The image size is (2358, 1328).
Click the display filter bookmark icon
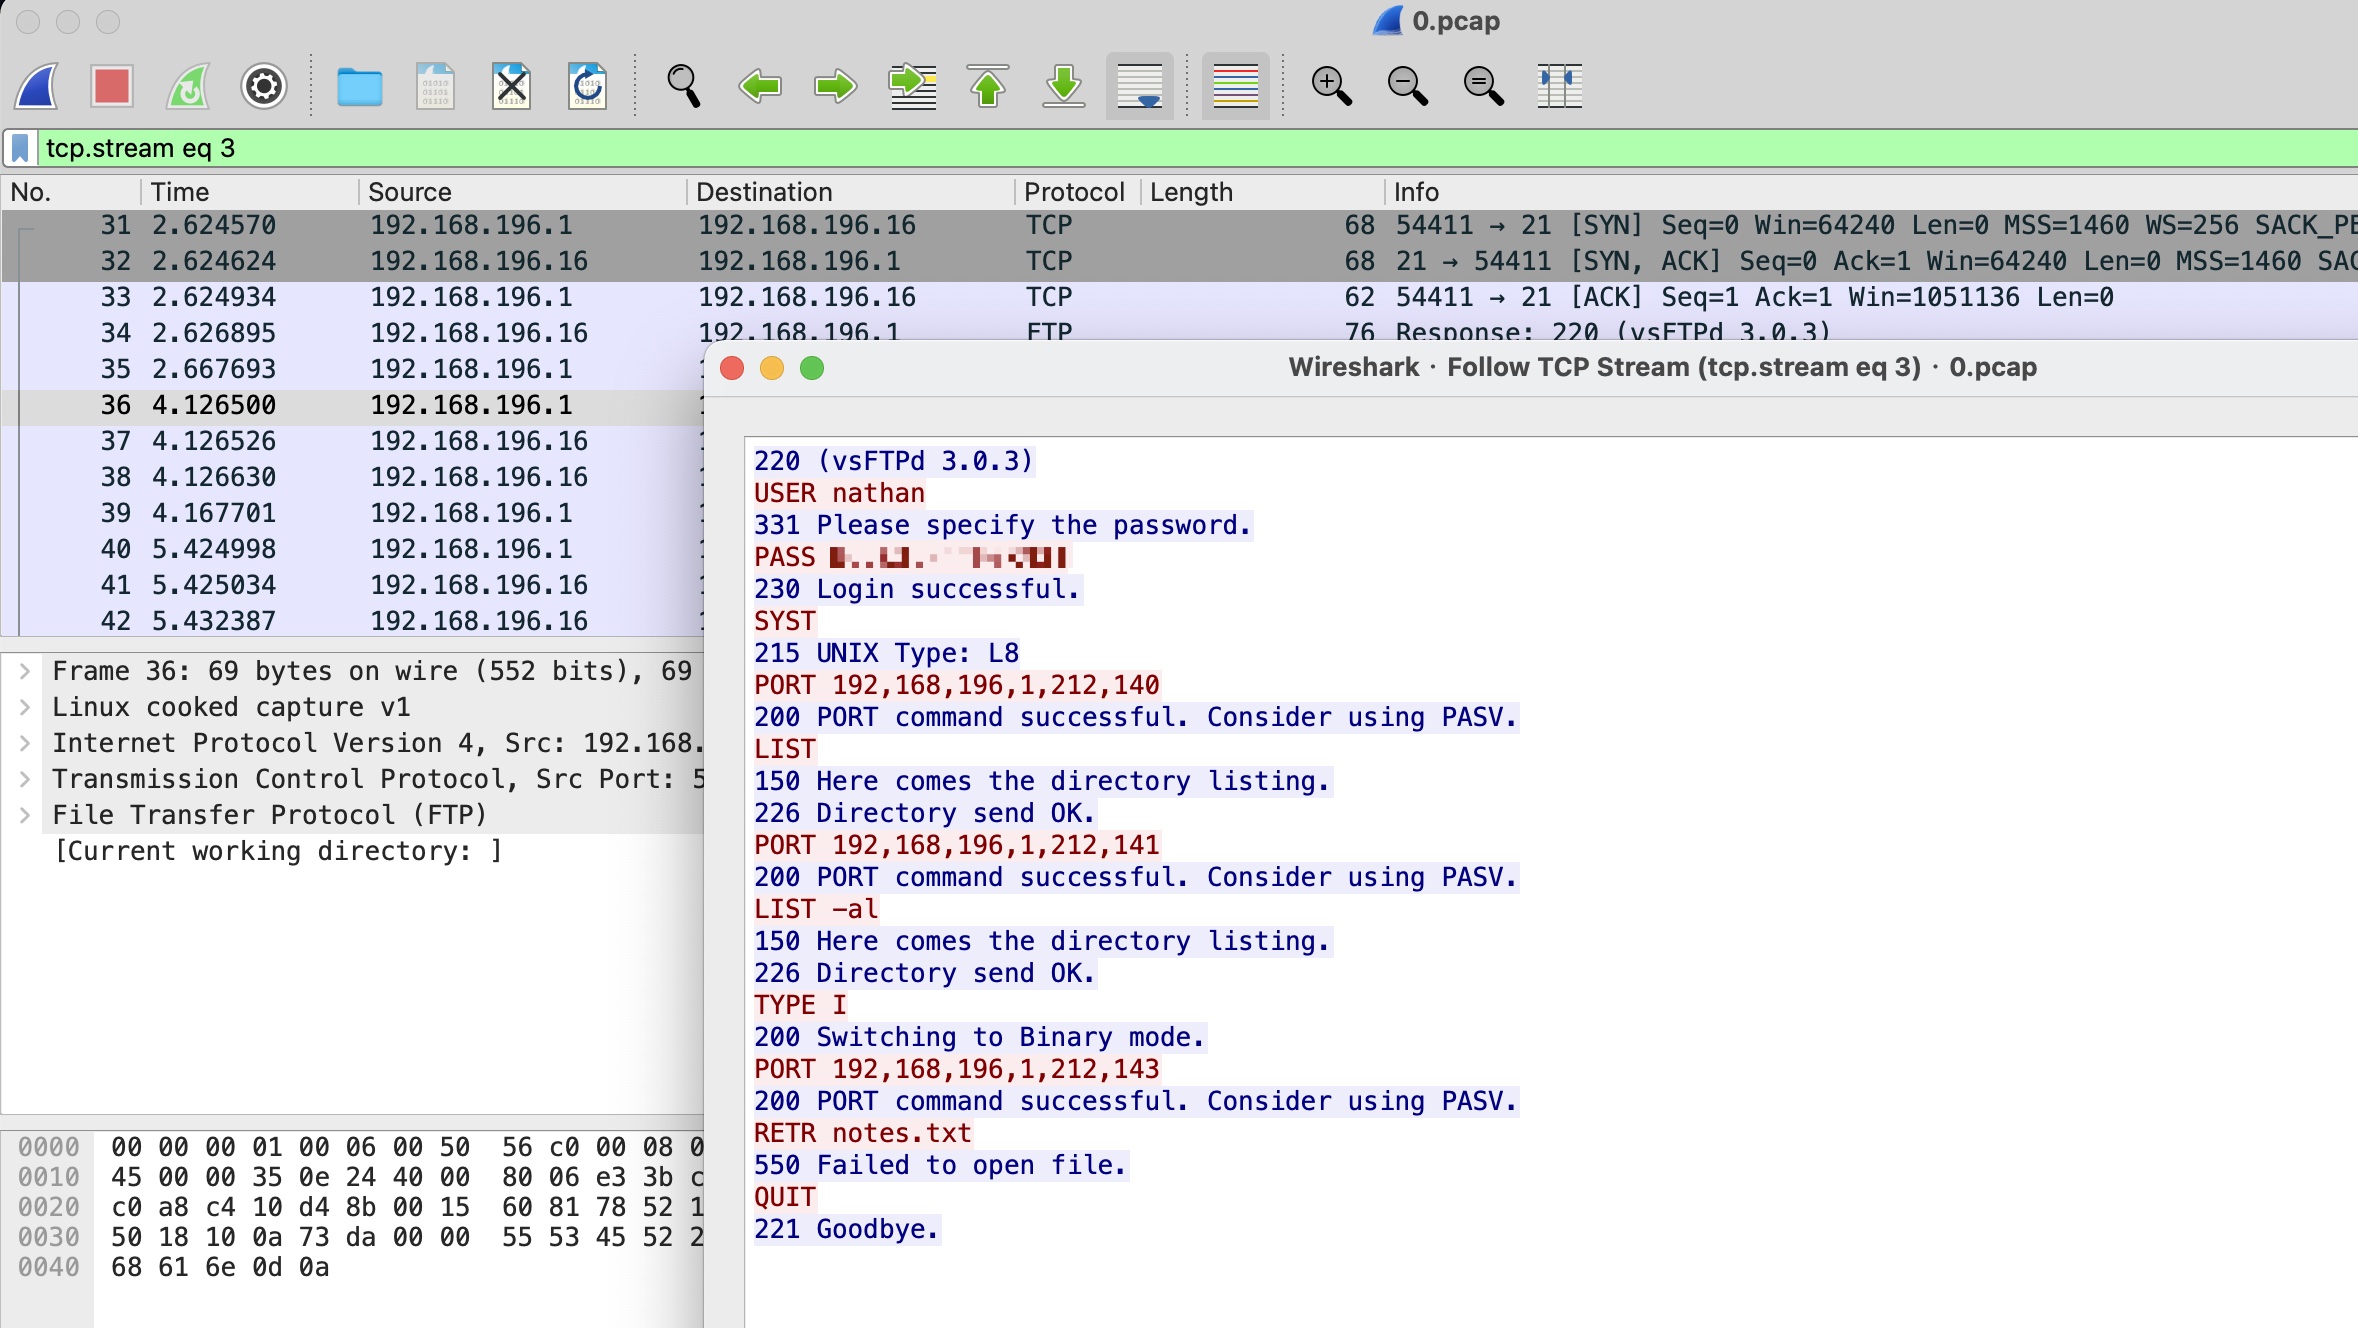(20, 148)
